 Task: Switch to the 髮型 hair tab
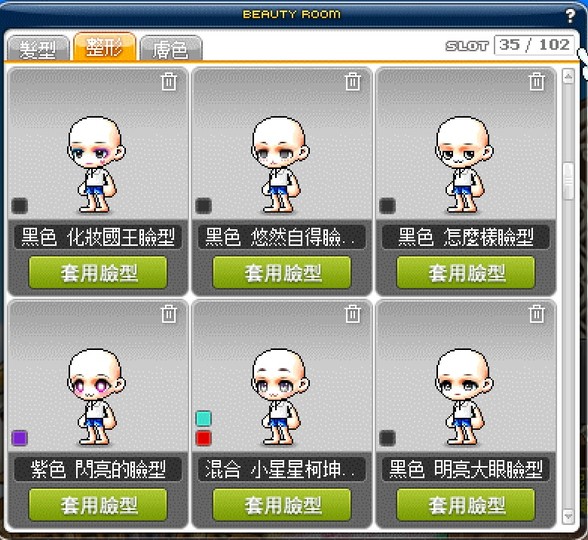38,48
